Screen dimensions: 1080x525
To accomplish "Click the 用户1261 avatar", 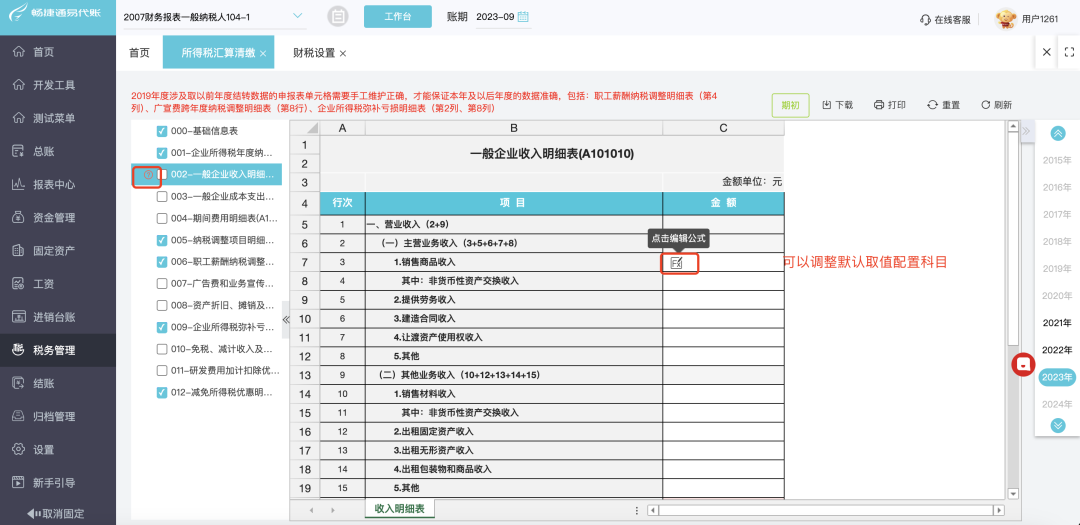I will [x=1006, y=19].
